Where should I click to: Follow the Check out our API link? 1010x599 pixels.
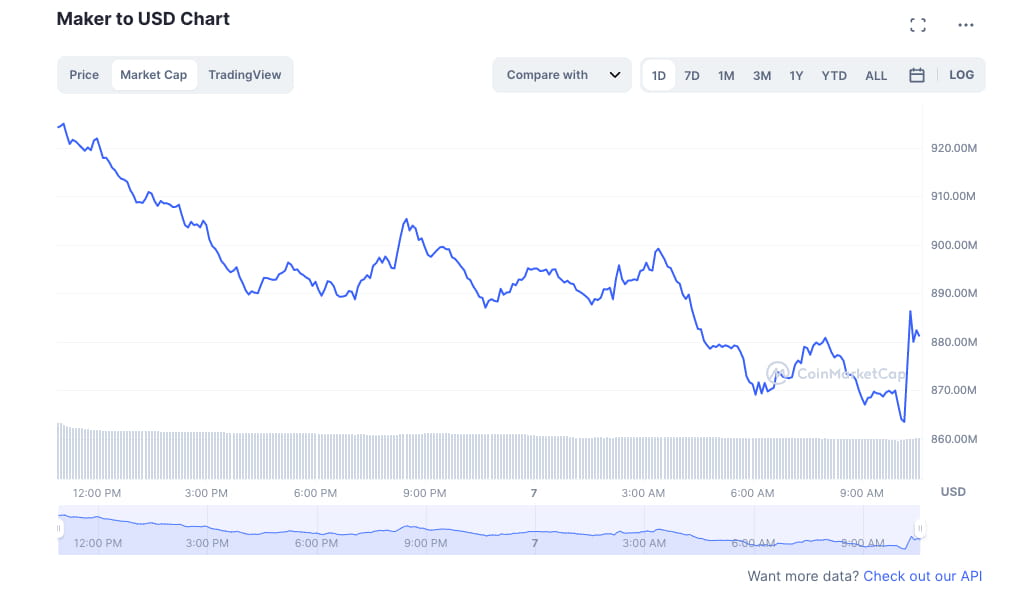[x=922, y=576]
